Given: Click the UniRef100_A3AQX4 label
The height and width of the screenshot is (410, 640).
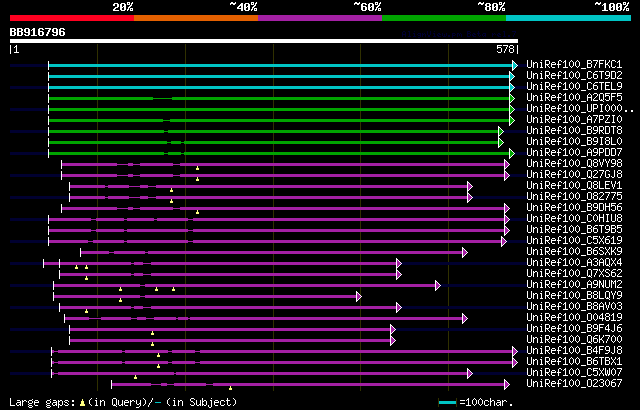Looking at the screenshot, I should click(574, 263).
